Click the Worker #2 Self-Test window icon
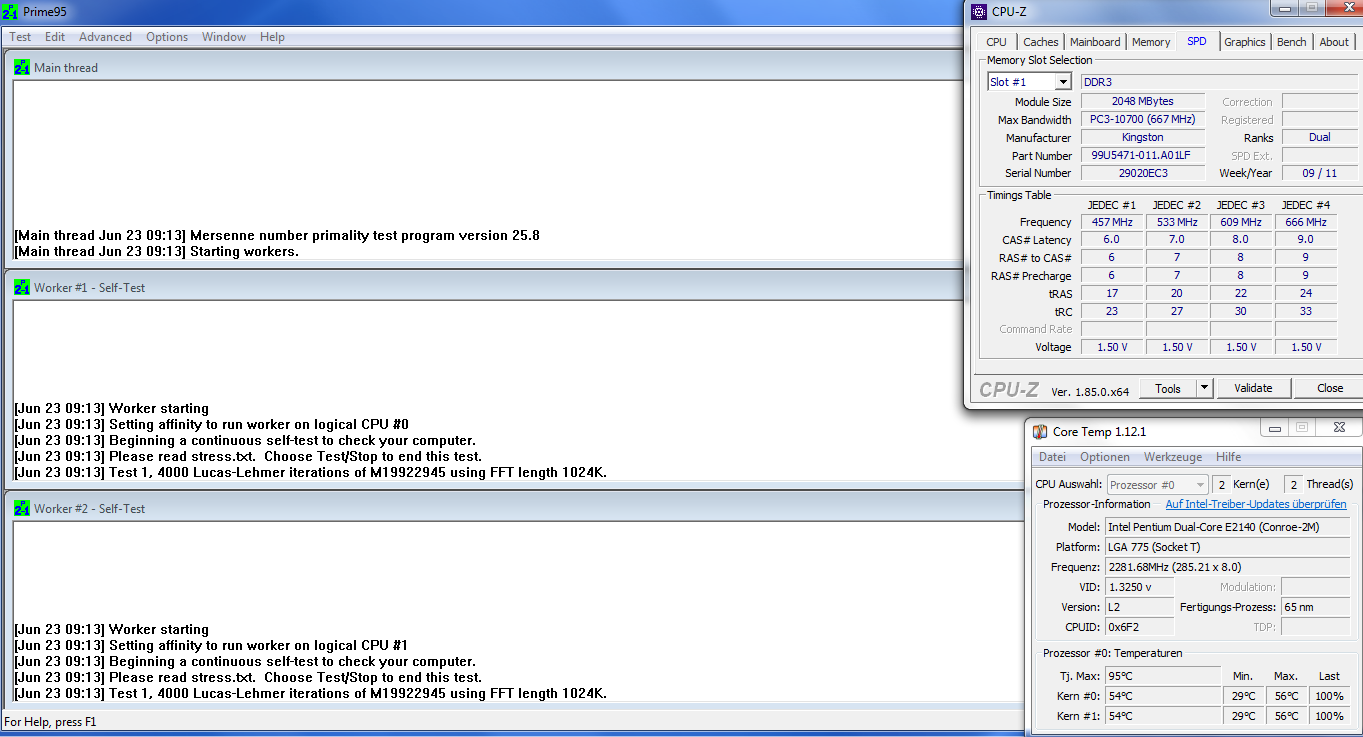Screen dimensions: 1363x737 pos(22,508)
